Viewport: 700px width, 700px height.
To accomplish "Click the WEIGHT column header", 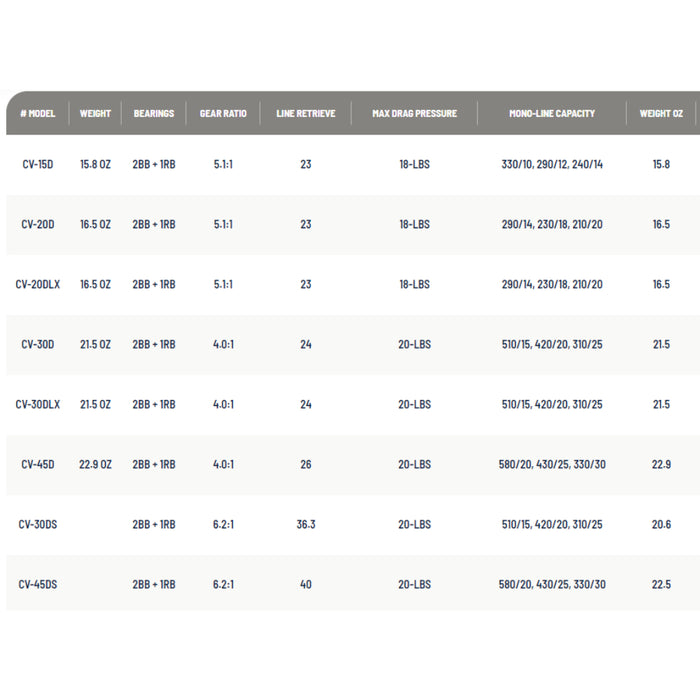I will (96, 113).
